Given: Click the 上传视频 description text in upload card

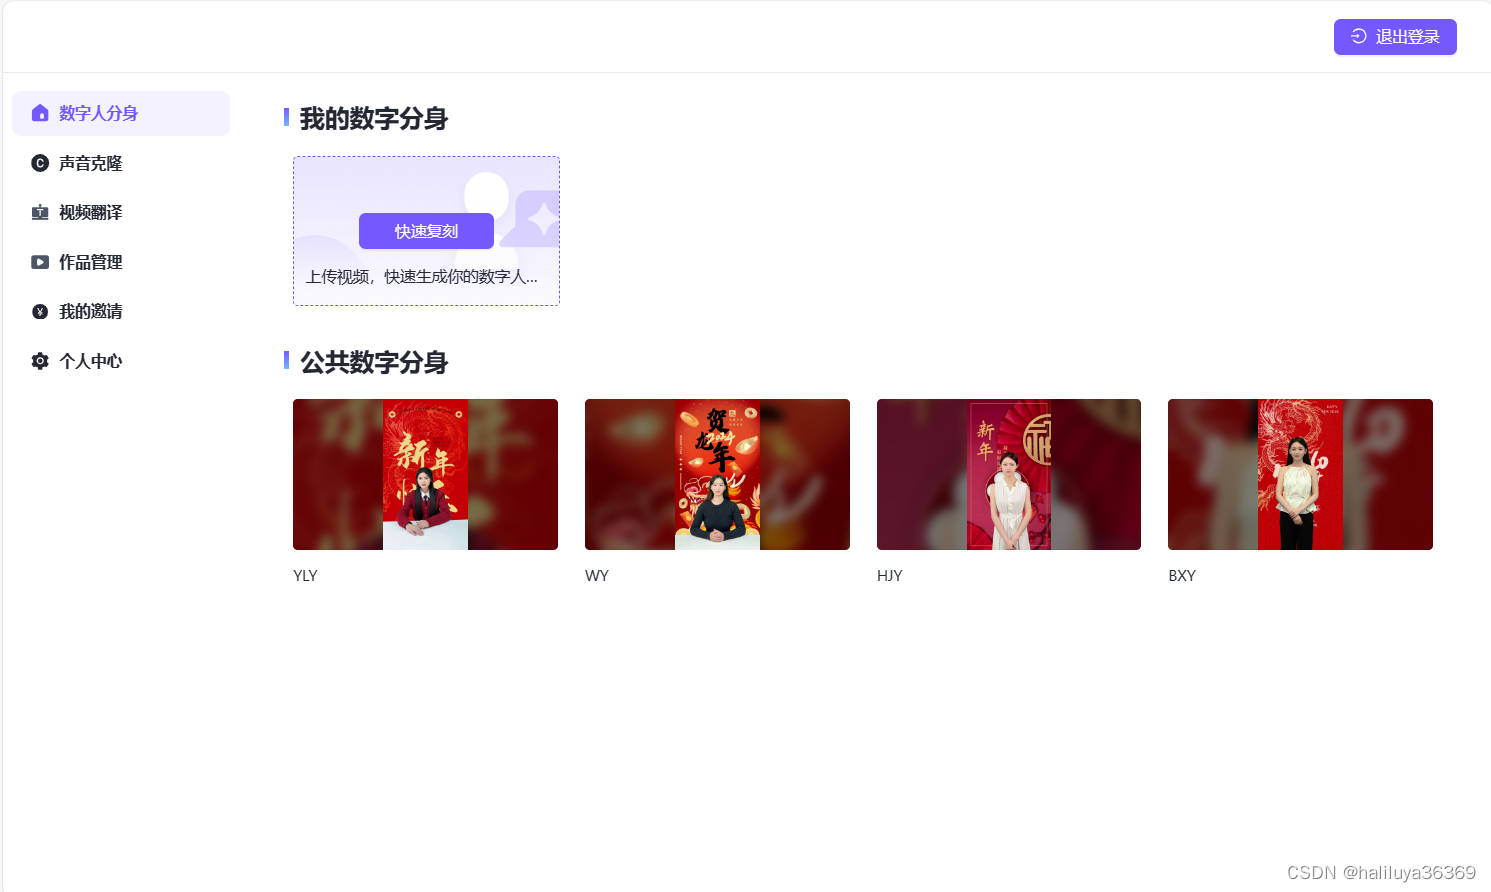Looking at the screenshot, I should click(x=422, y=277).
